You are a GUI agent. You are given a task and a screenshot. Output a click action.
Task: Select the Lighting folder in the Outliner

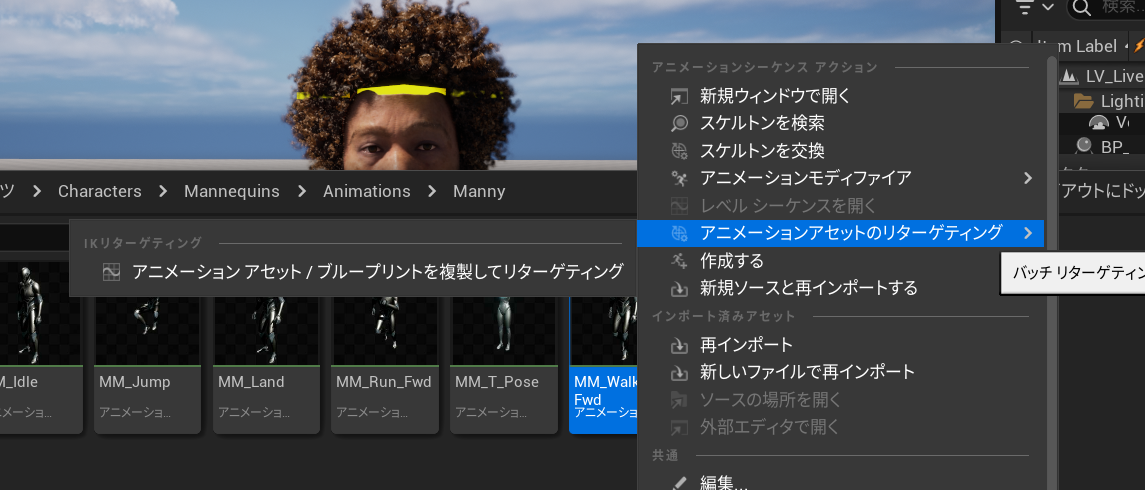tap(1114, 101)
